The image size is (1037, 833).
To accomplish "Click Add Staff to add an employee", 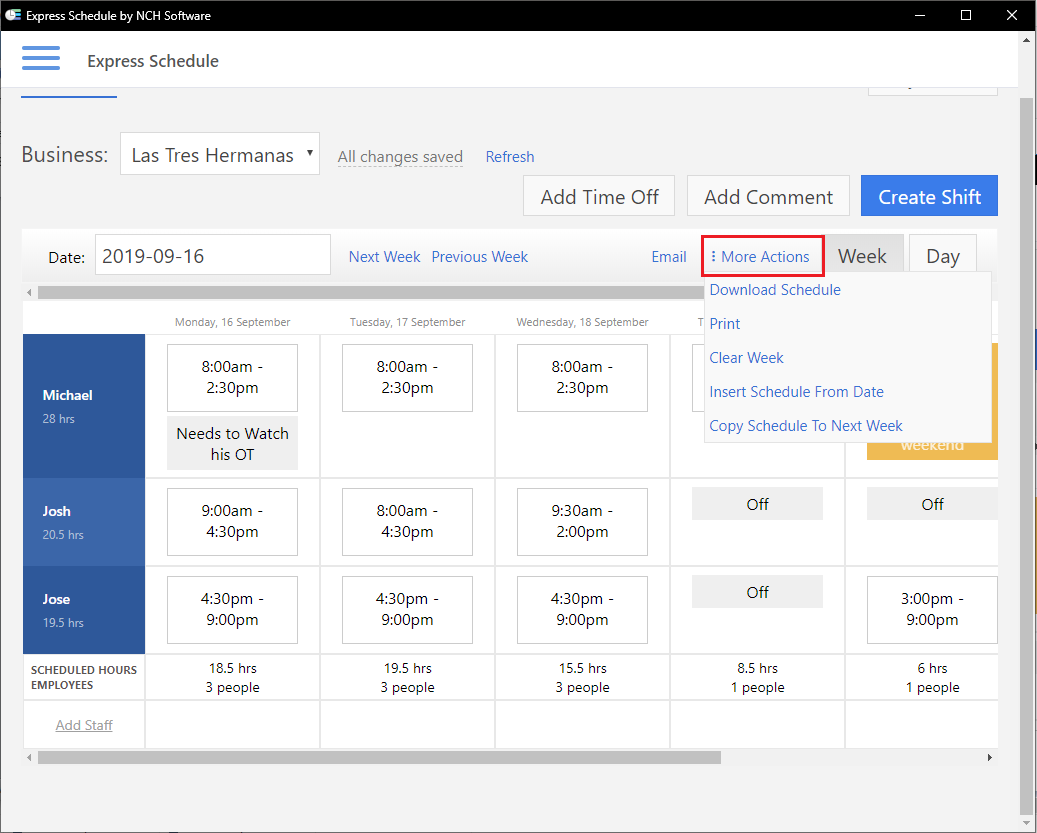I will coord(83,724).
